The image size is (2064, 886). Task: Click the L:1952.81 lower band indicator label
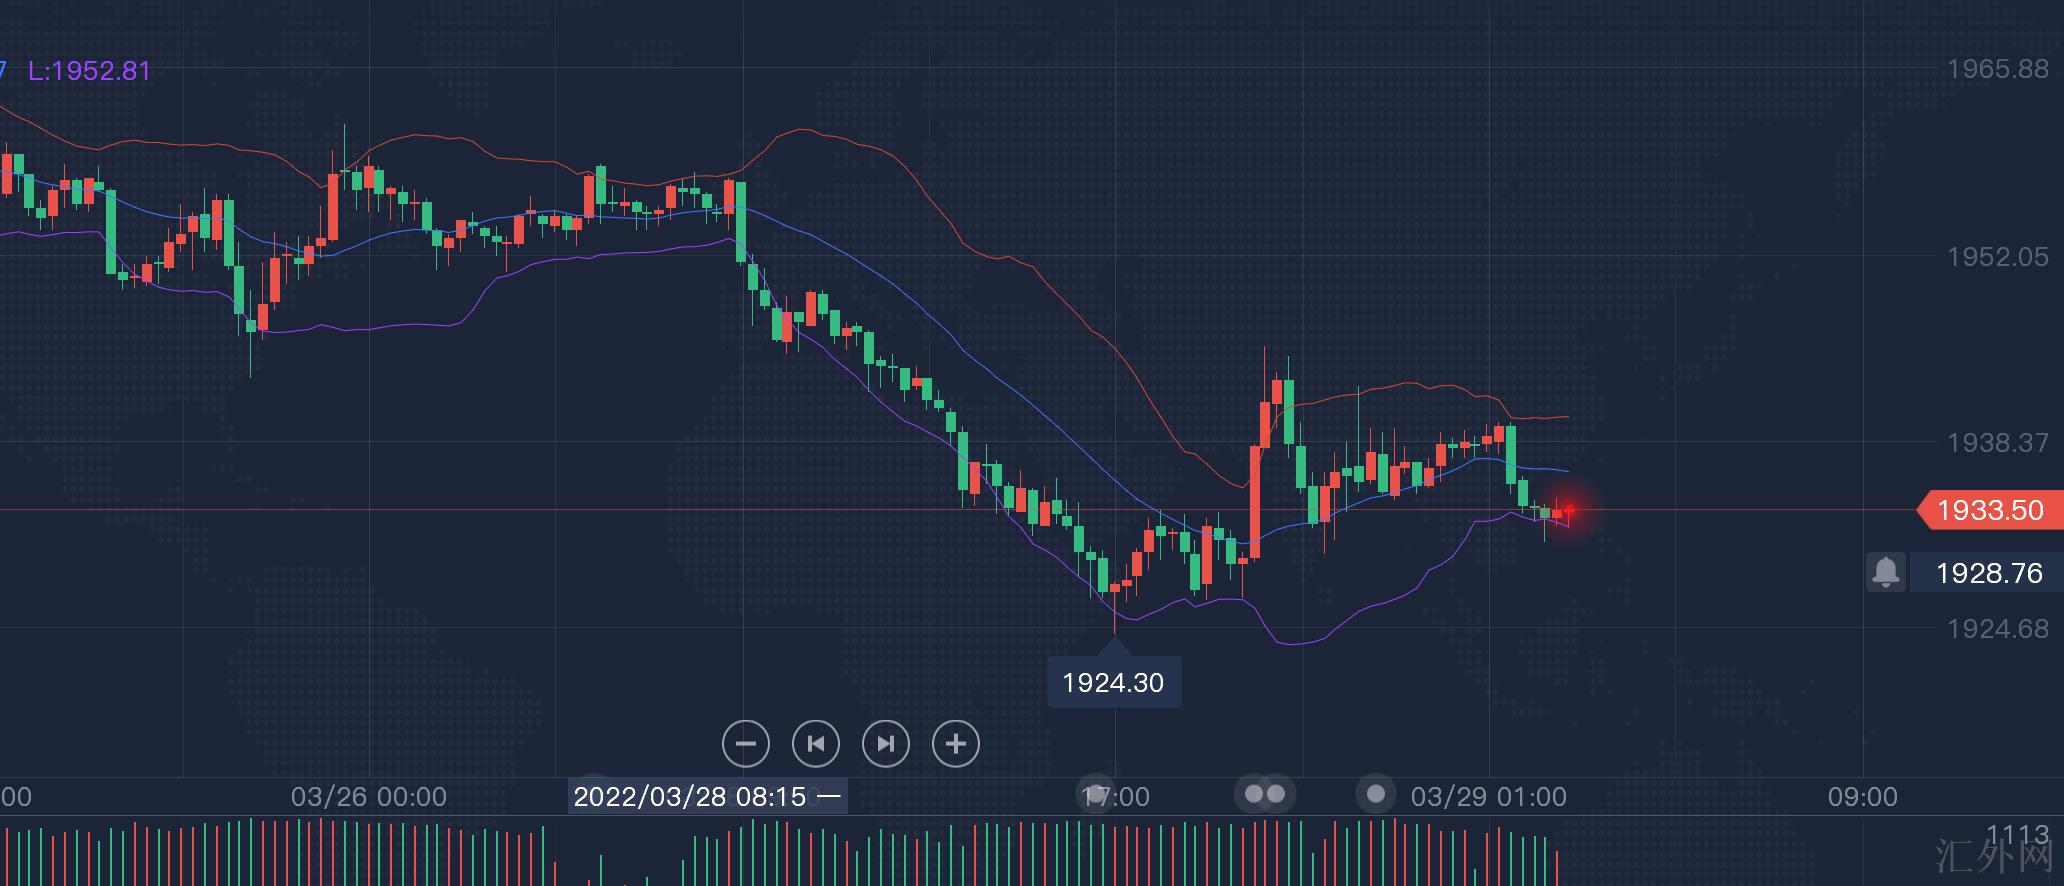tap(89, 71)
